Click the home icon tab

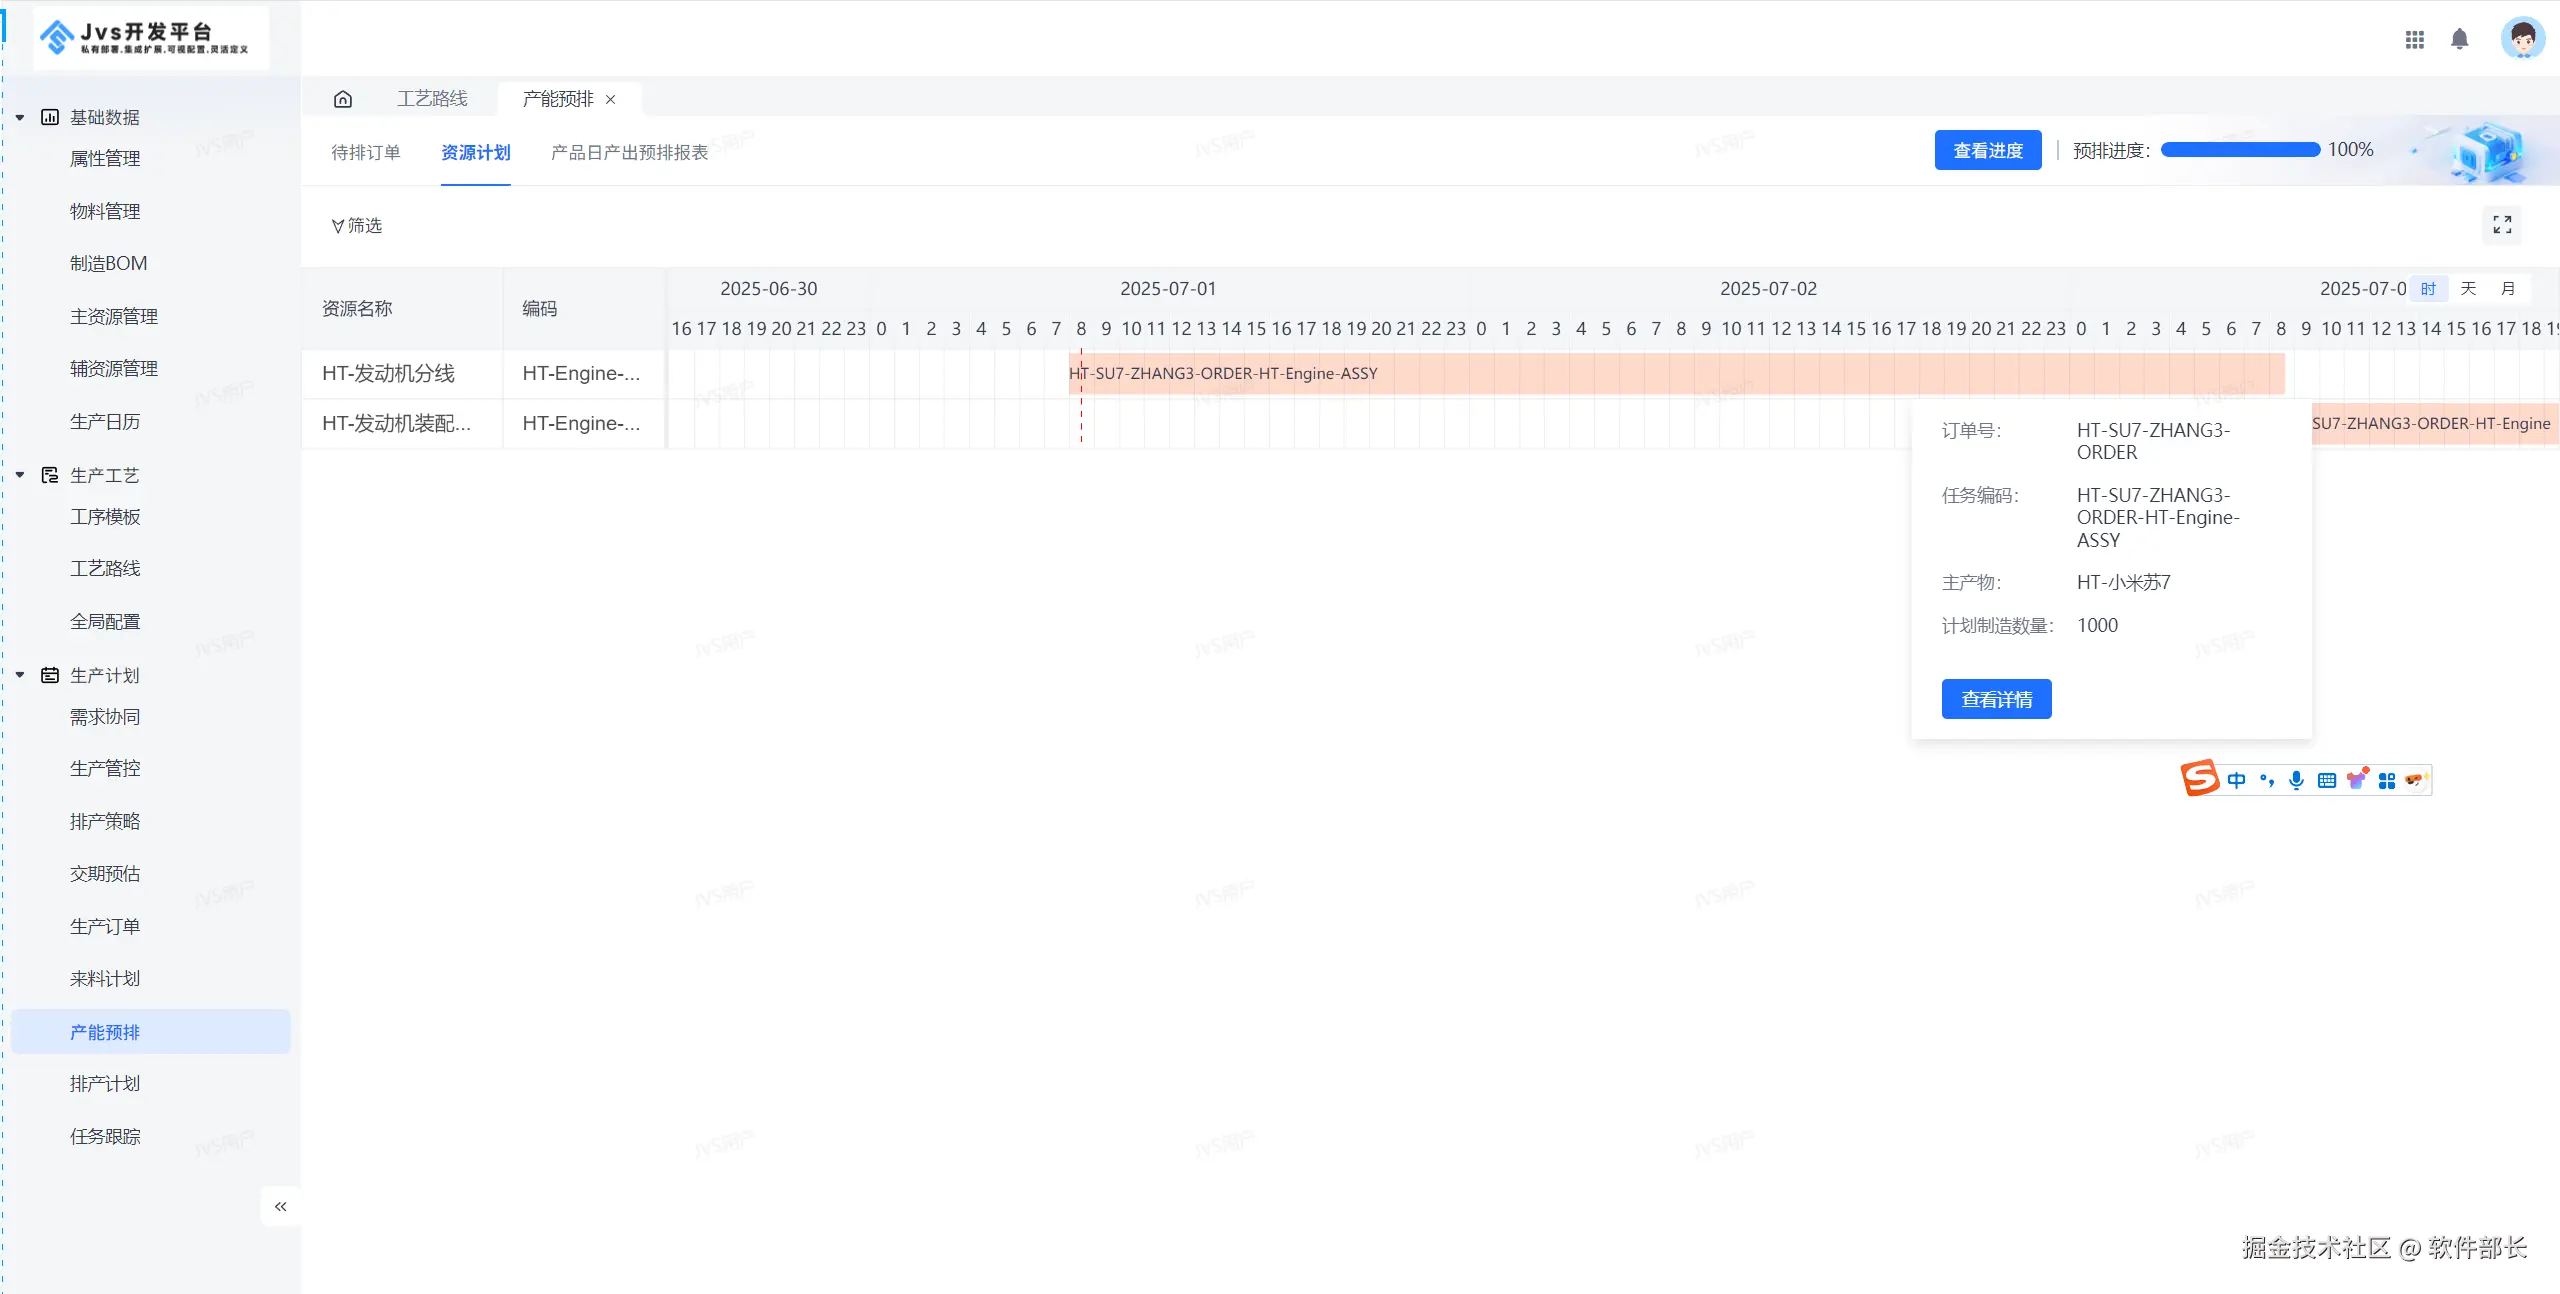pos(343,99)
